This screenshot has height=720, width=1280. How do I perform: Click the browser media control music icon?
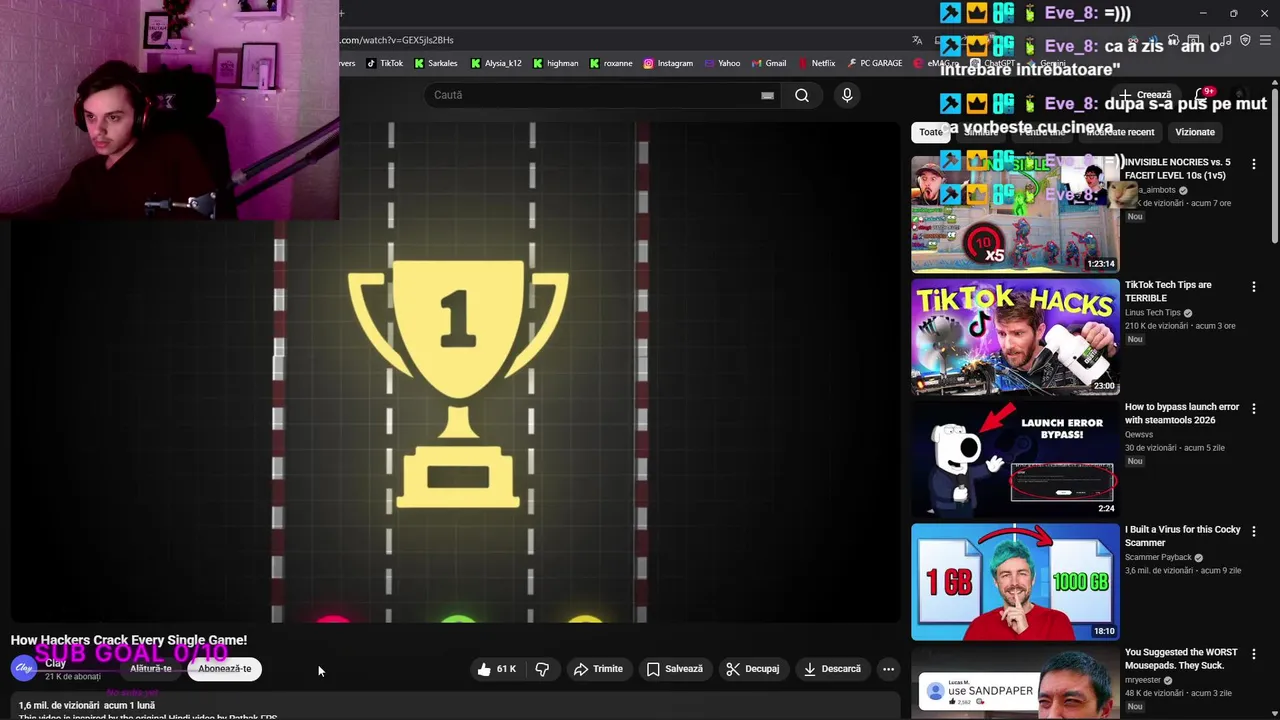1224,40
